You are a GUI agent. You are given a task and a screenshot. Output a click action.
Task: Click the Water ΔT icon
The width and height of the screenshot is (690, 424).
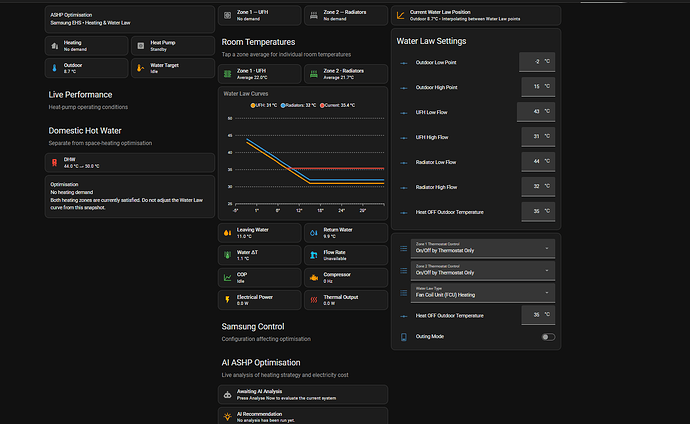228,255
